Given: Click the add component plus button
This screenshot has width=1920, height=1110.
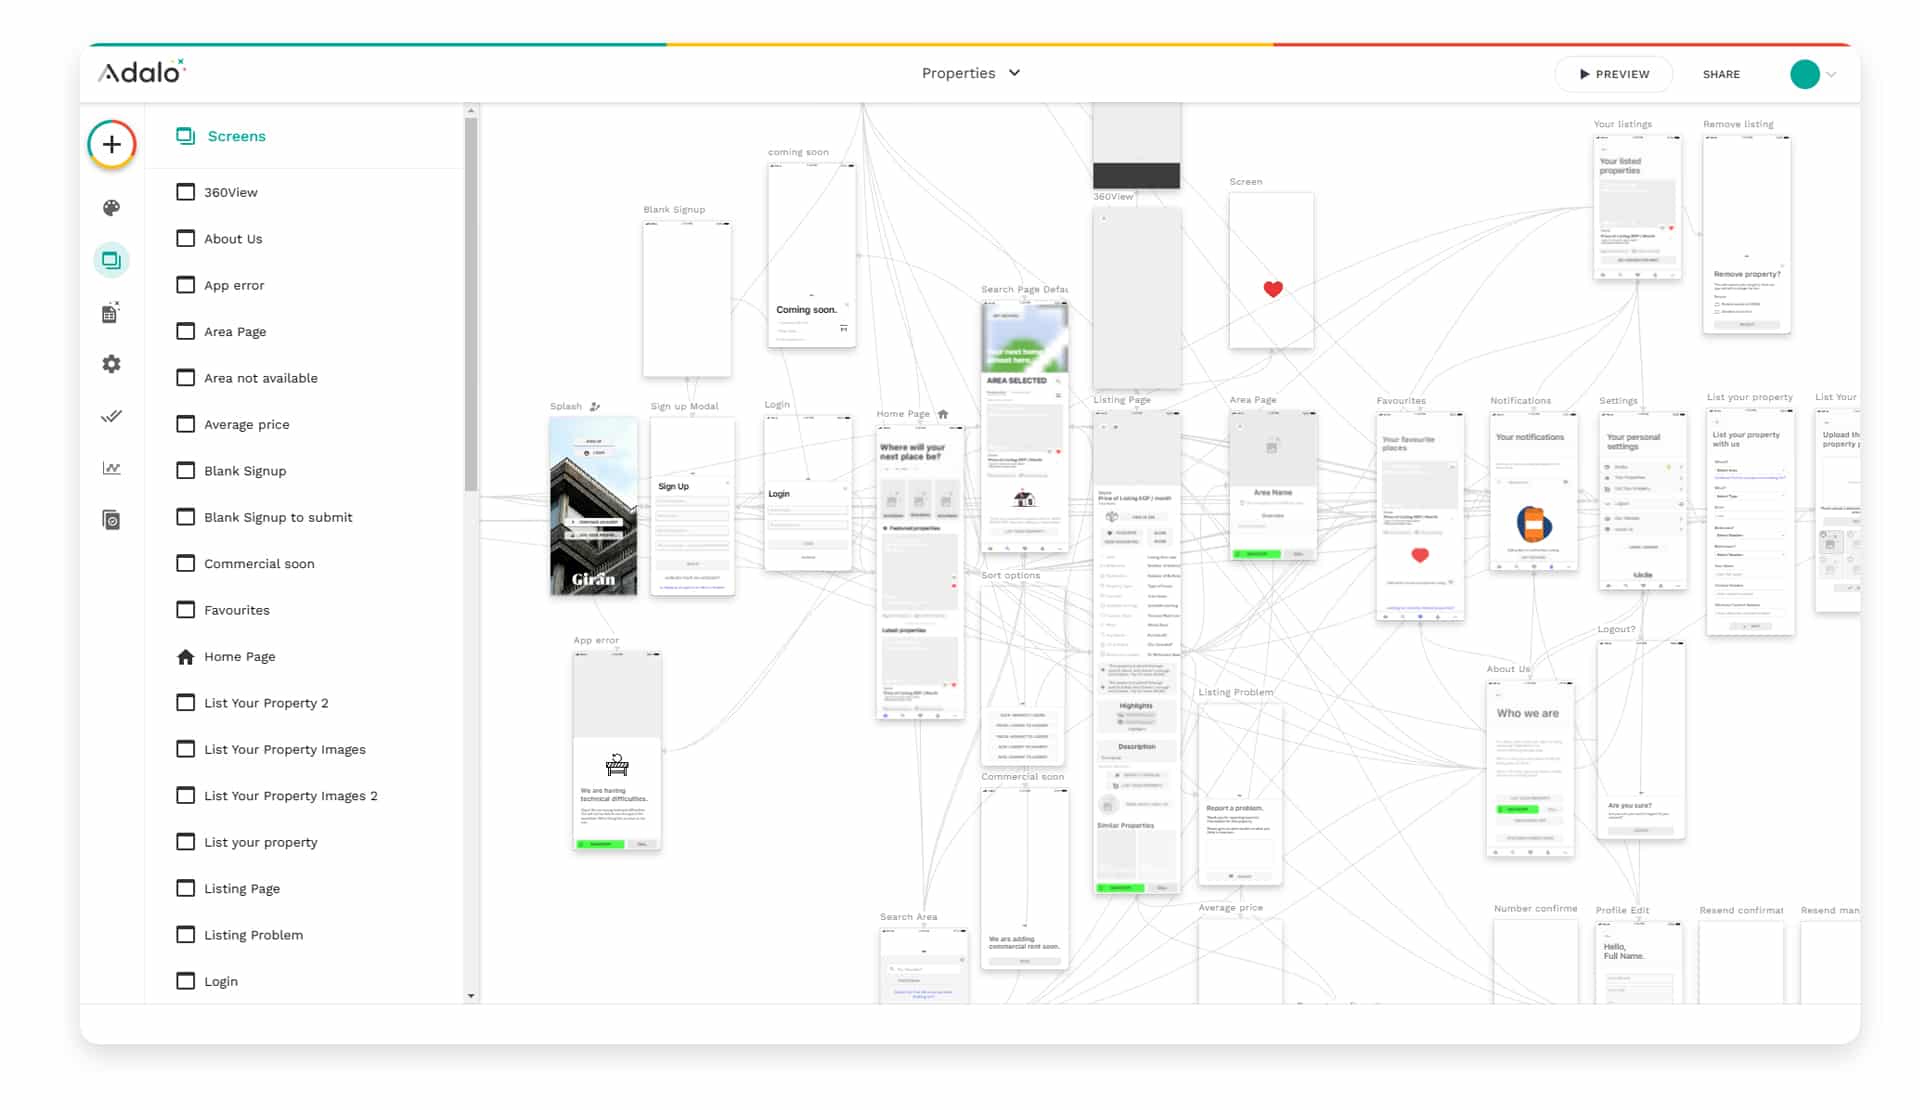Looking at the screenshot, I should tap(112, 145).
